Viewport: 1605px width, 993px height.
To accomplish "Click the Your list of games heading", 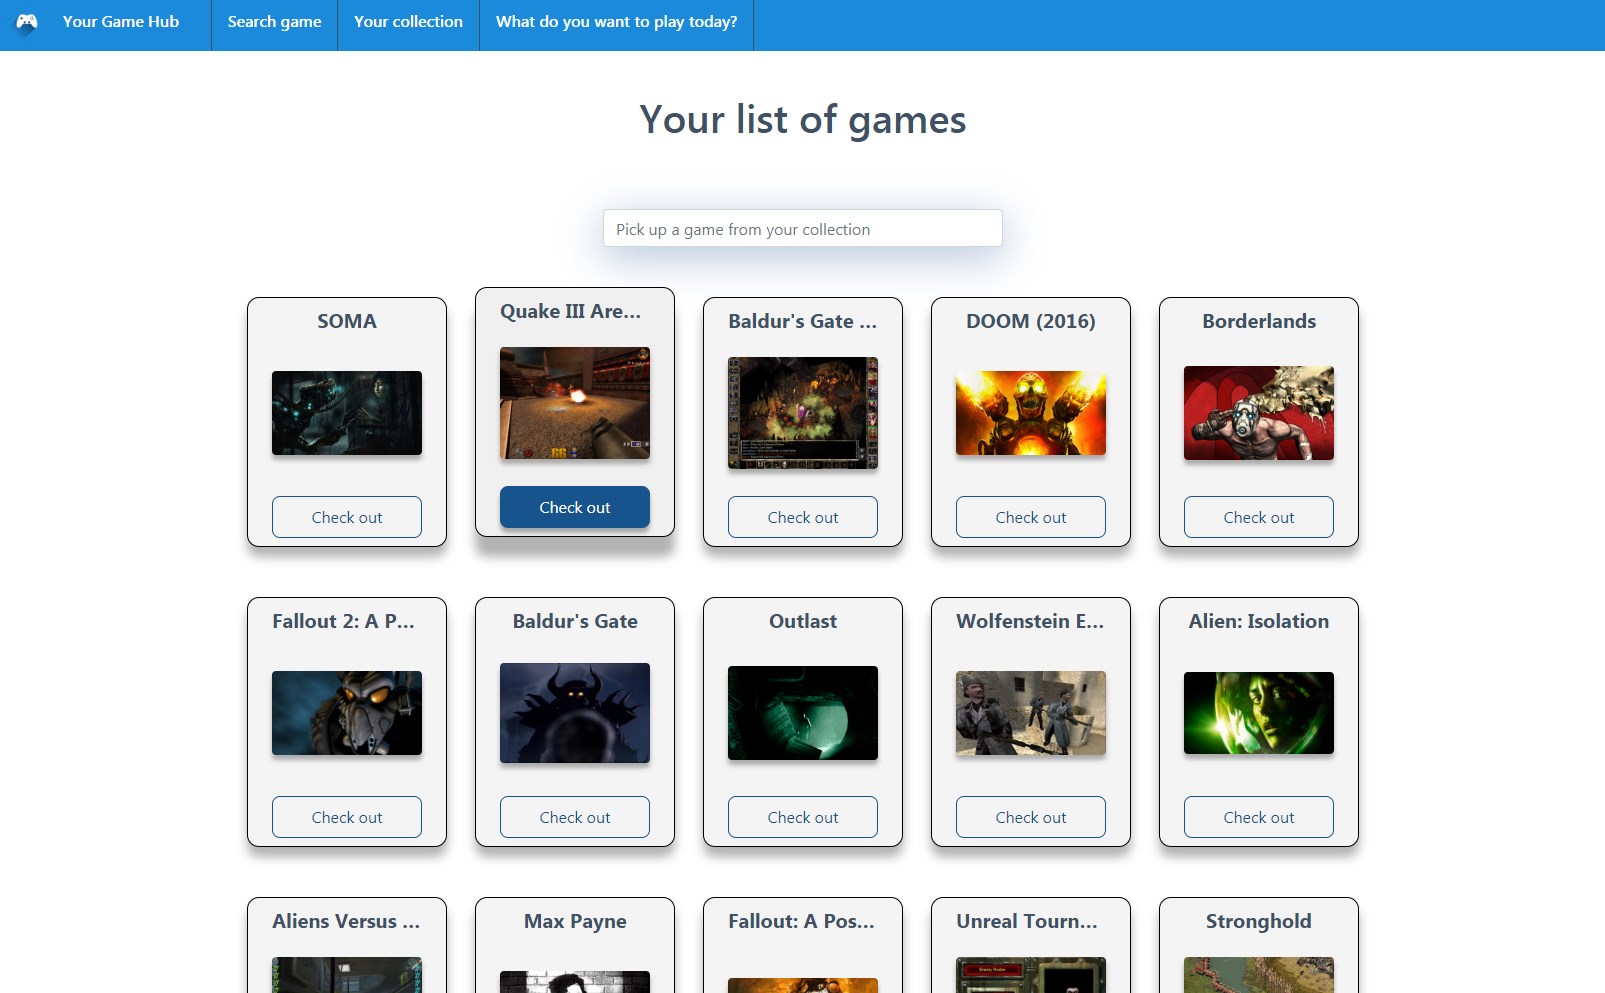I will (803, 119).
